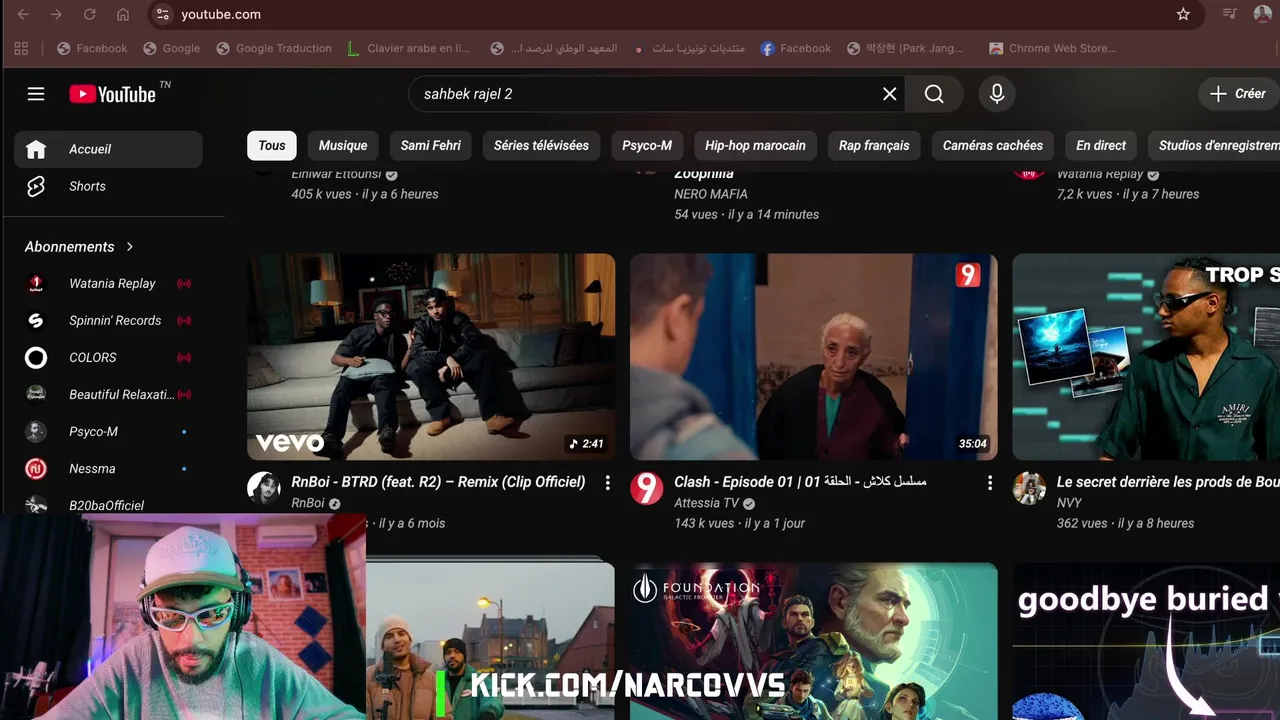Image resolution: width=1280 pixels, height=720 pixels.
Task: Open Beautiful Relaxation subscription
Action: 108,394
